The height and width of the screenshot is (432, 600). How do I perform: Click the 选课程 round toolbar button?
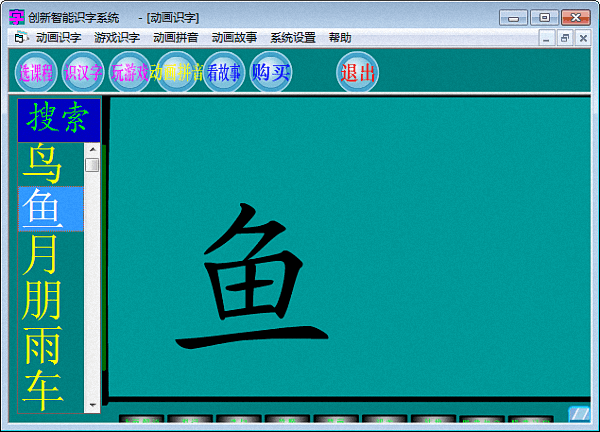37,72
